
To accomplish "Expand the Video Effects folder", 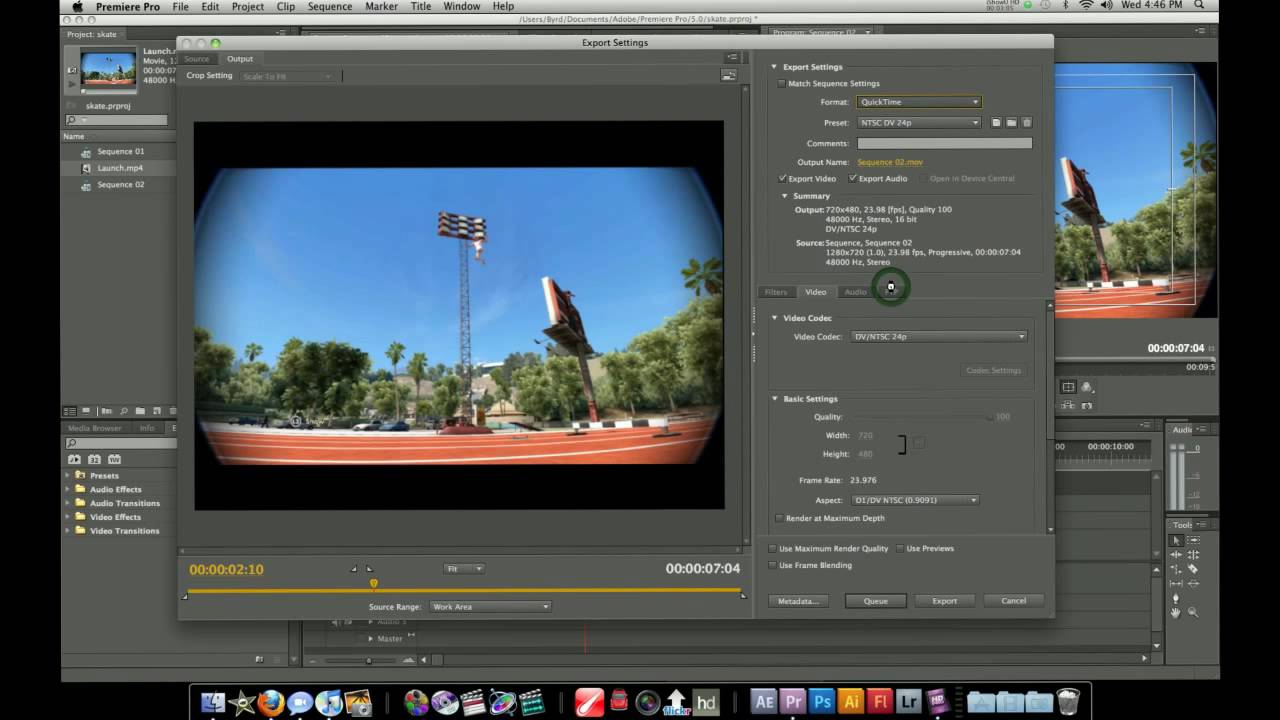I will (67, 517).
